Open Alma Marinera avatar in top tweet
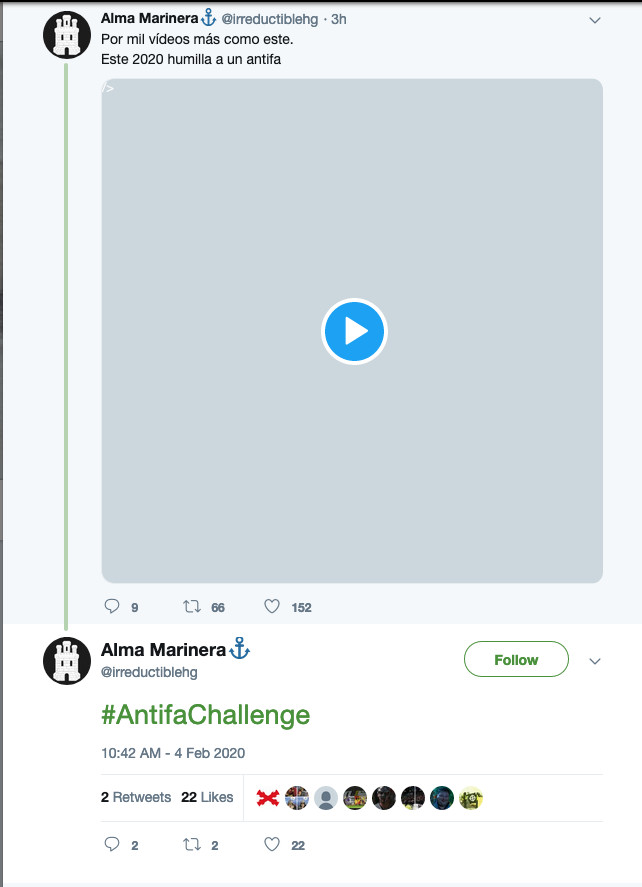This screenshot has height=887, width=642. coord(67,35)
